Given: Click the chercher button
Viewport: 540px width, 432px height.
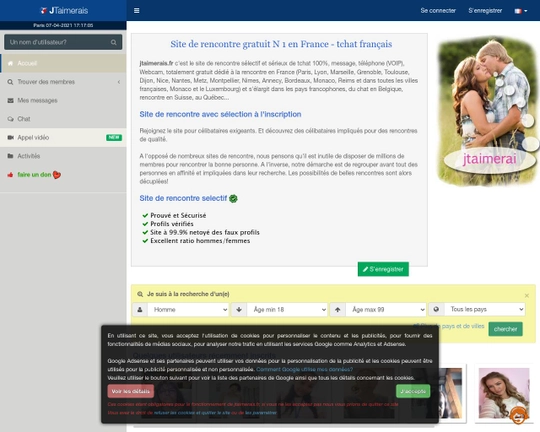Looking at the screenshot, I should point(505,329).
